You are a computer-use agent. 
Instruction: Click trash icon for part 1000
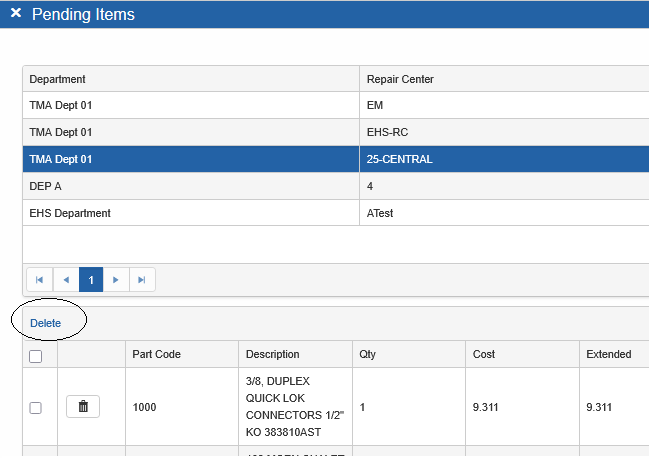[83, 407]
